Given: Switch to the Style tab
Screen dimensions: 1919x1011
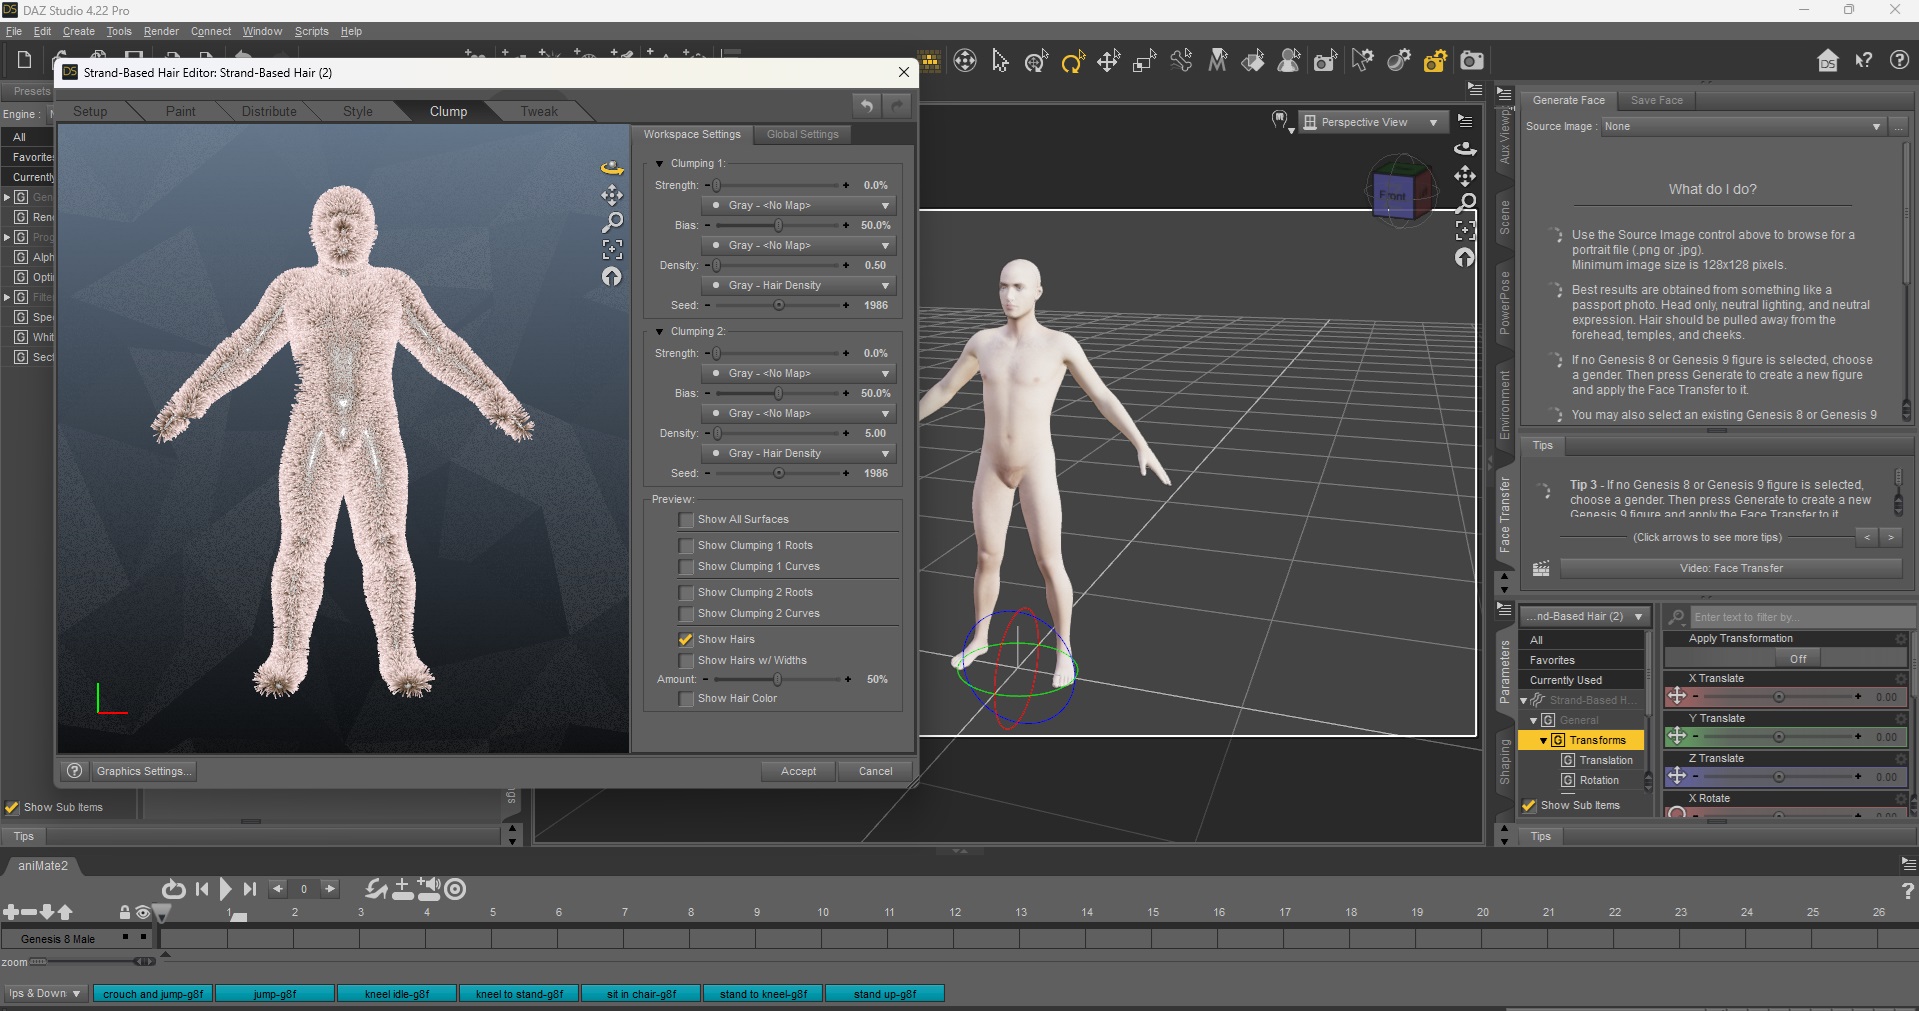Looking at the screenshot, I should (357, 111).
